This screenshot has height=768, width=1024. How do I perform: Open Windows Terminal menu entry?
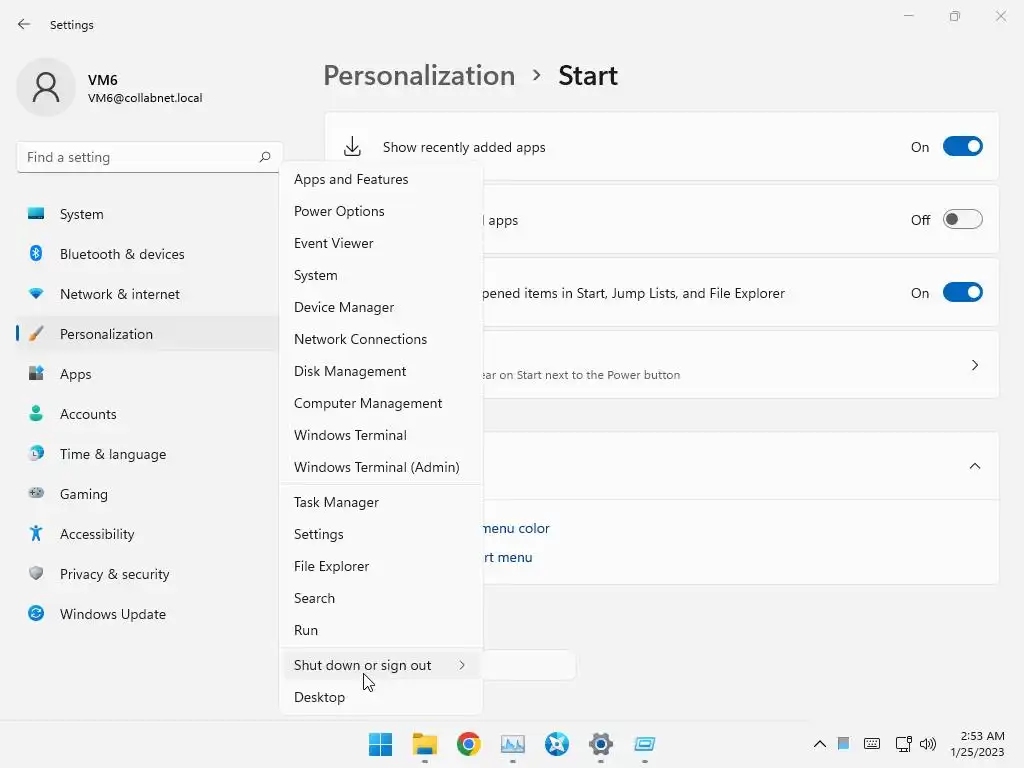[381, 435]
